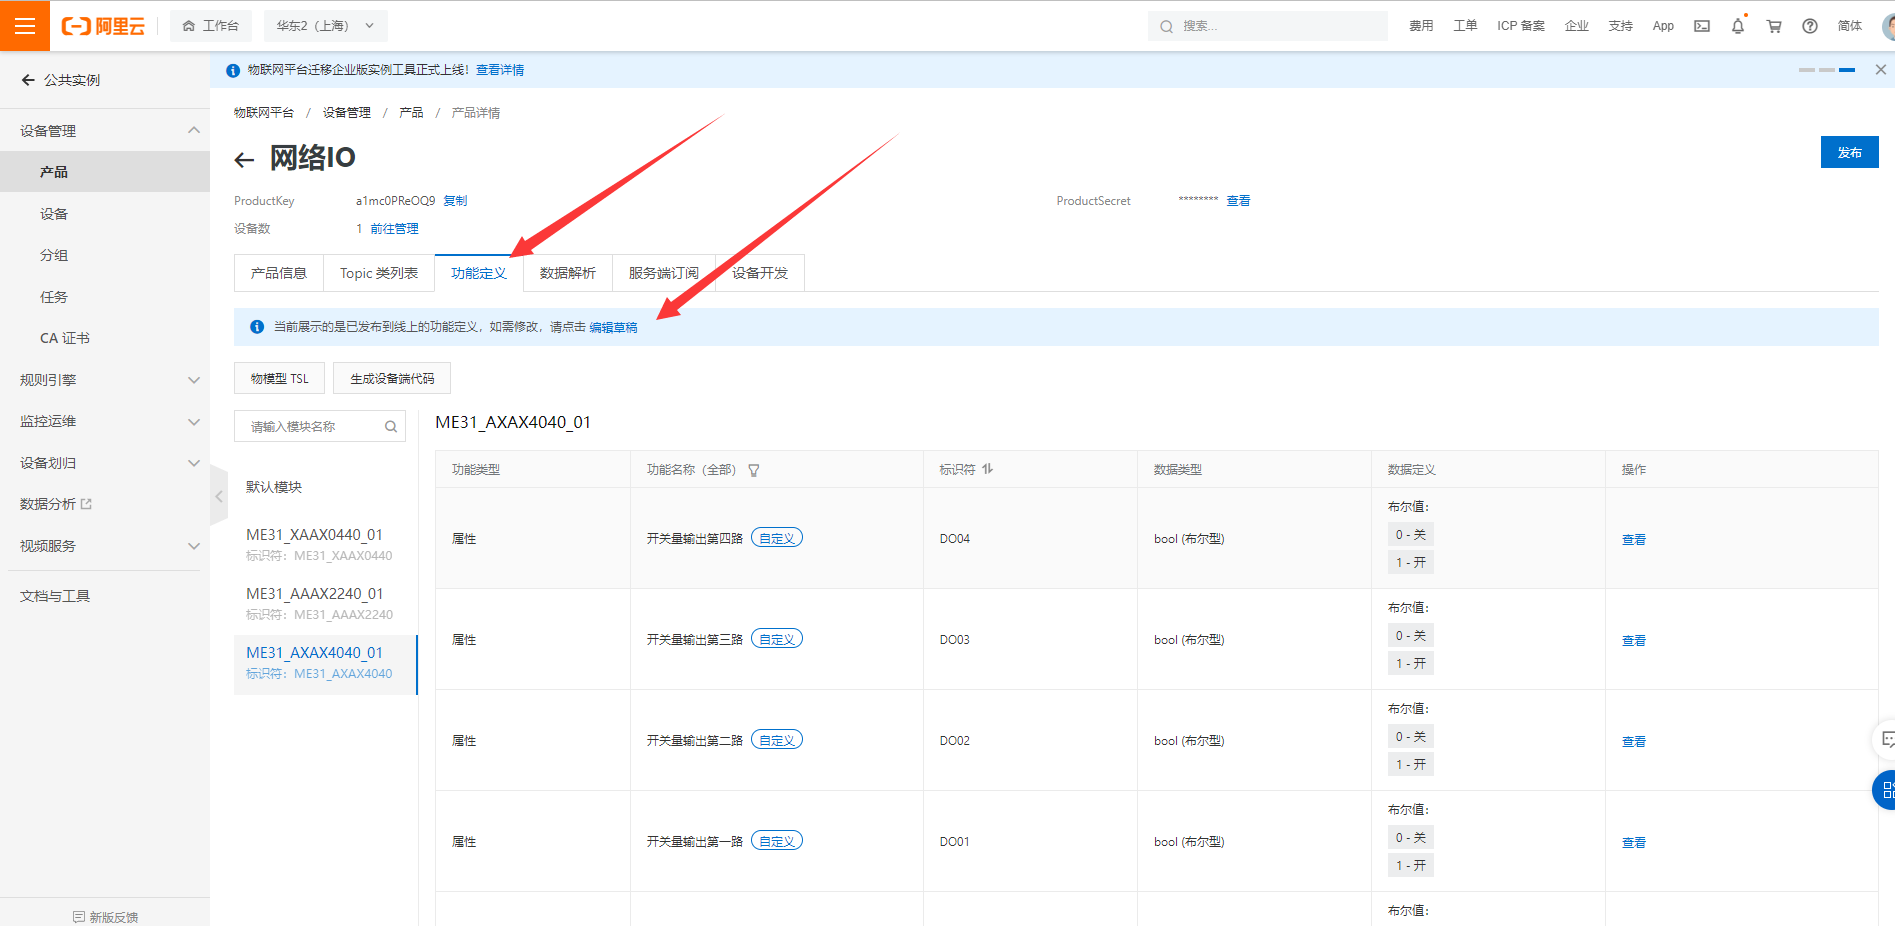Open ICP 备案 in the top bar
This screenshot has width=1895, height=926.
(x=1521, y=26)
